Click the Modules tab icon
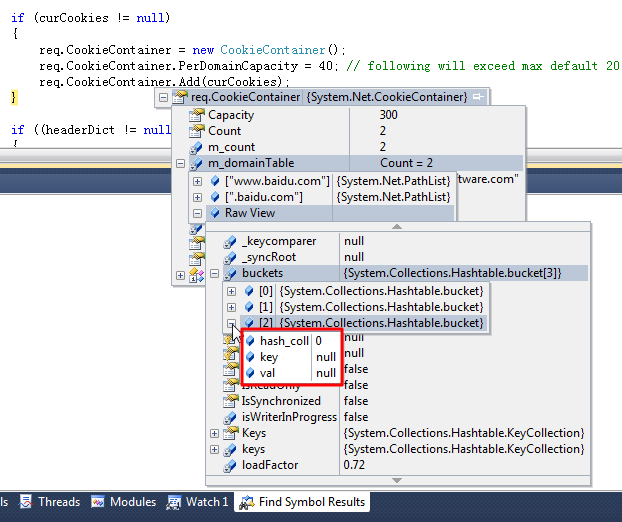This screenshot has height=522, width=622. pyautogui.click(x=98, y=502)
